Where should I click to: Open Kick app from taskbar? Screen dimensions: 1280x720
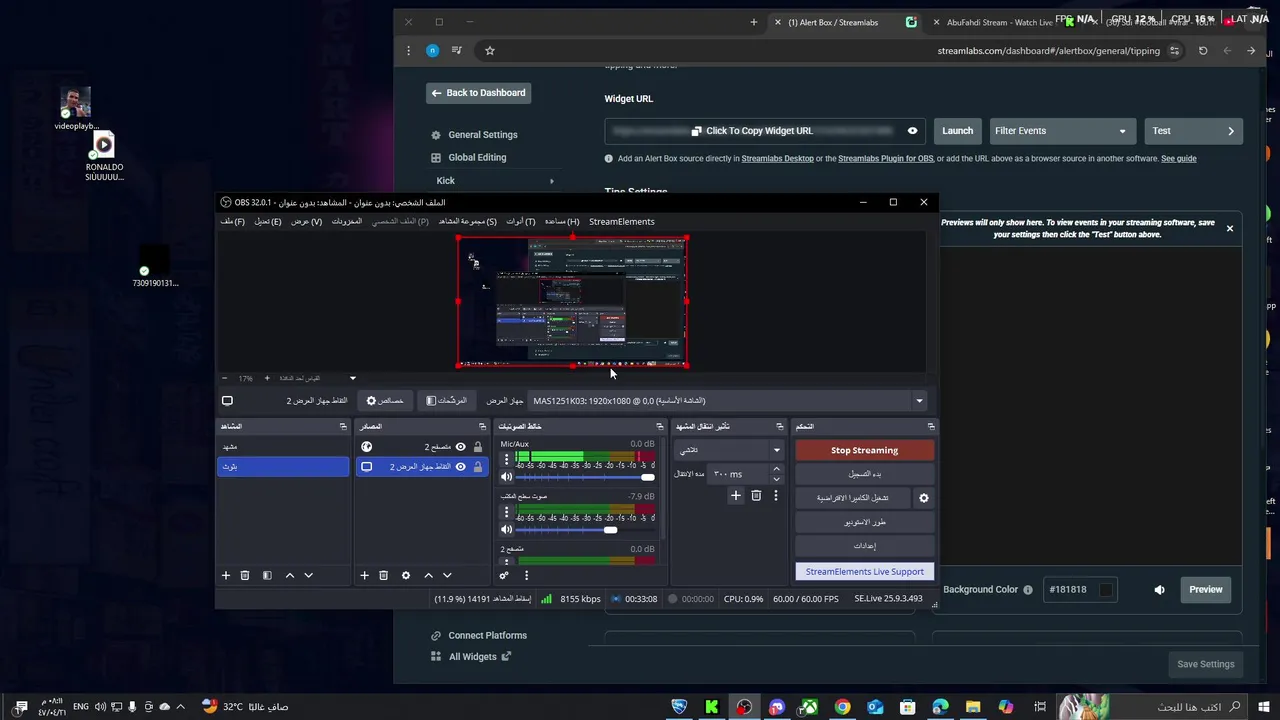click(x=712, y=707)
